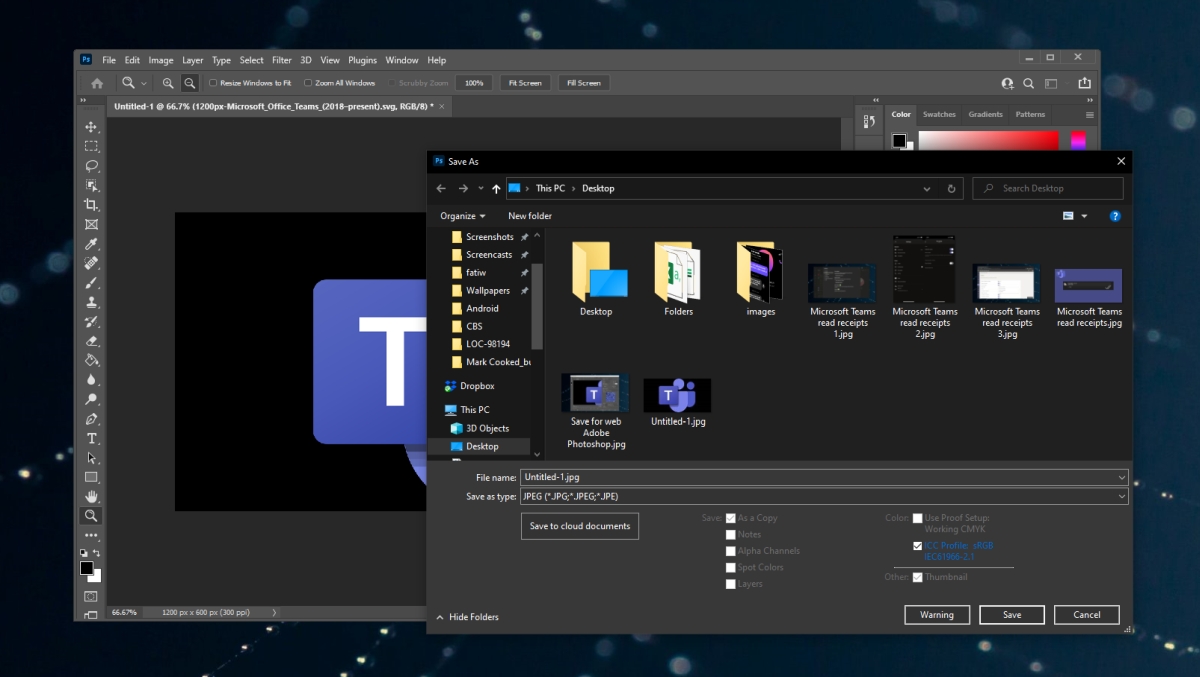Click the Save to cloud documents button

tap(579, 525)
